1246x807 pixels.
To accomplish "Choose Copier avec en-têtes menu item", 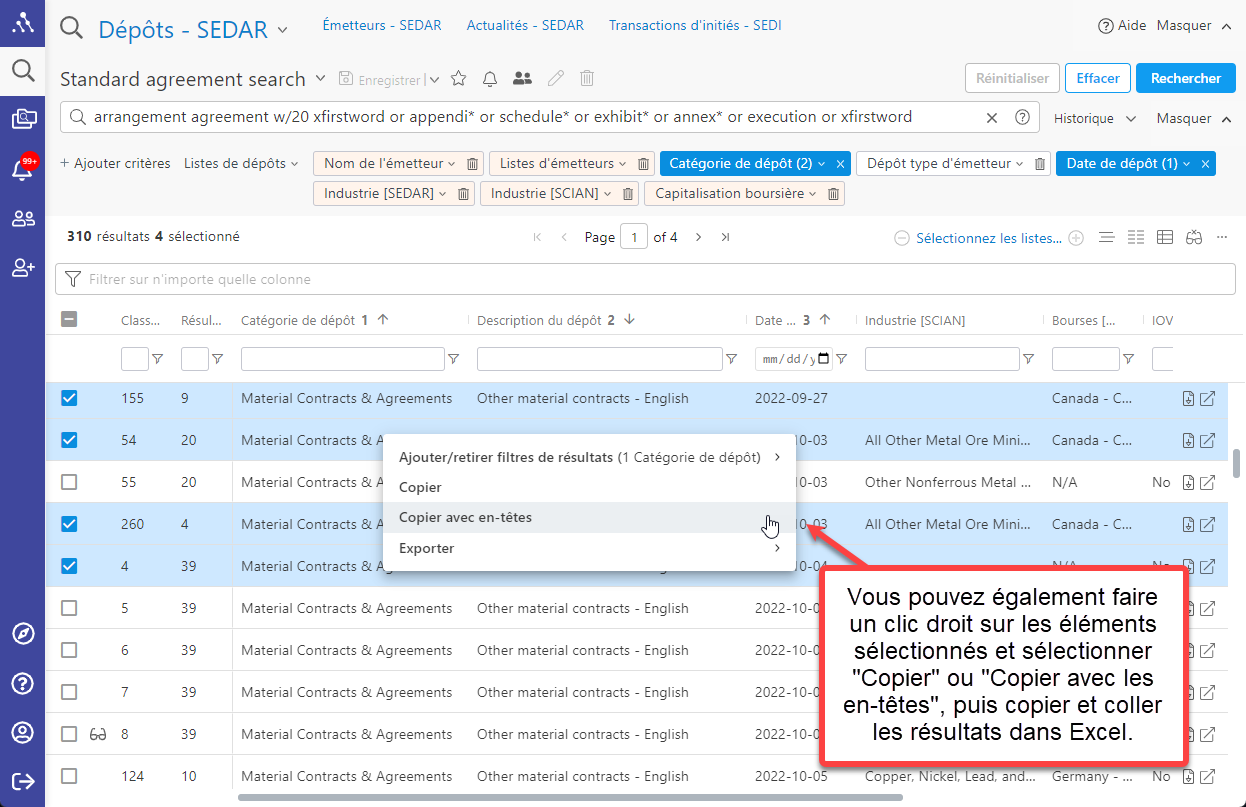I will [589, 518].
